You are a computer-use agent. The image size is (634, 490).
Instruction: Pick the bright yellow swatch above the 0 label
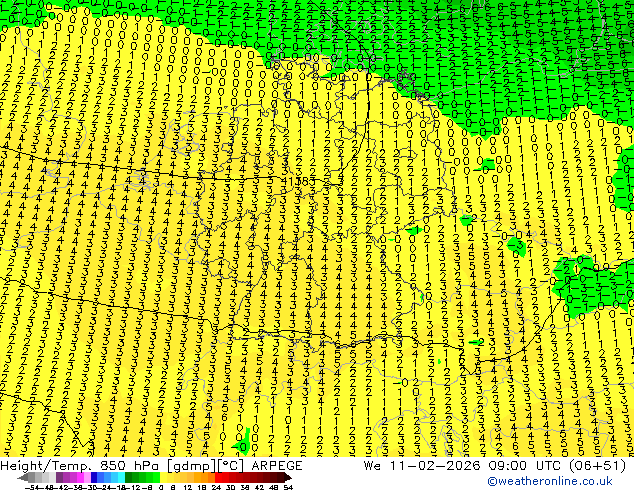coord(163,477)
